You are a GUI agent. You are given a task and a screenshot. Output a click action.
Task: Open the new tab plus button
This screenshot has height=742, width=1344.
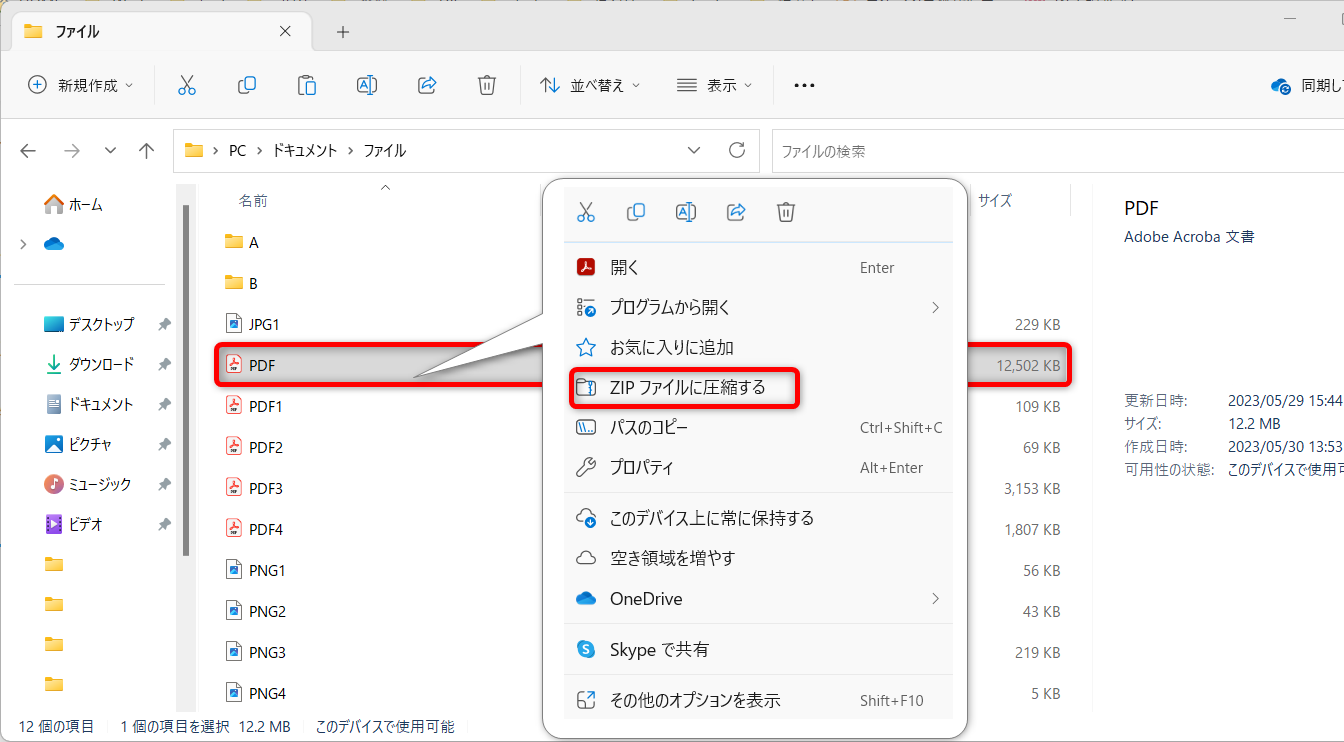click(343, 32)
